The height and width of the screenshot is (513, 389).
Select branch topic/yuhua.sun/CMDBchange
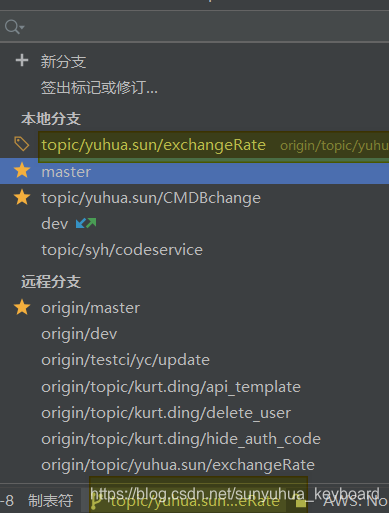151,198
